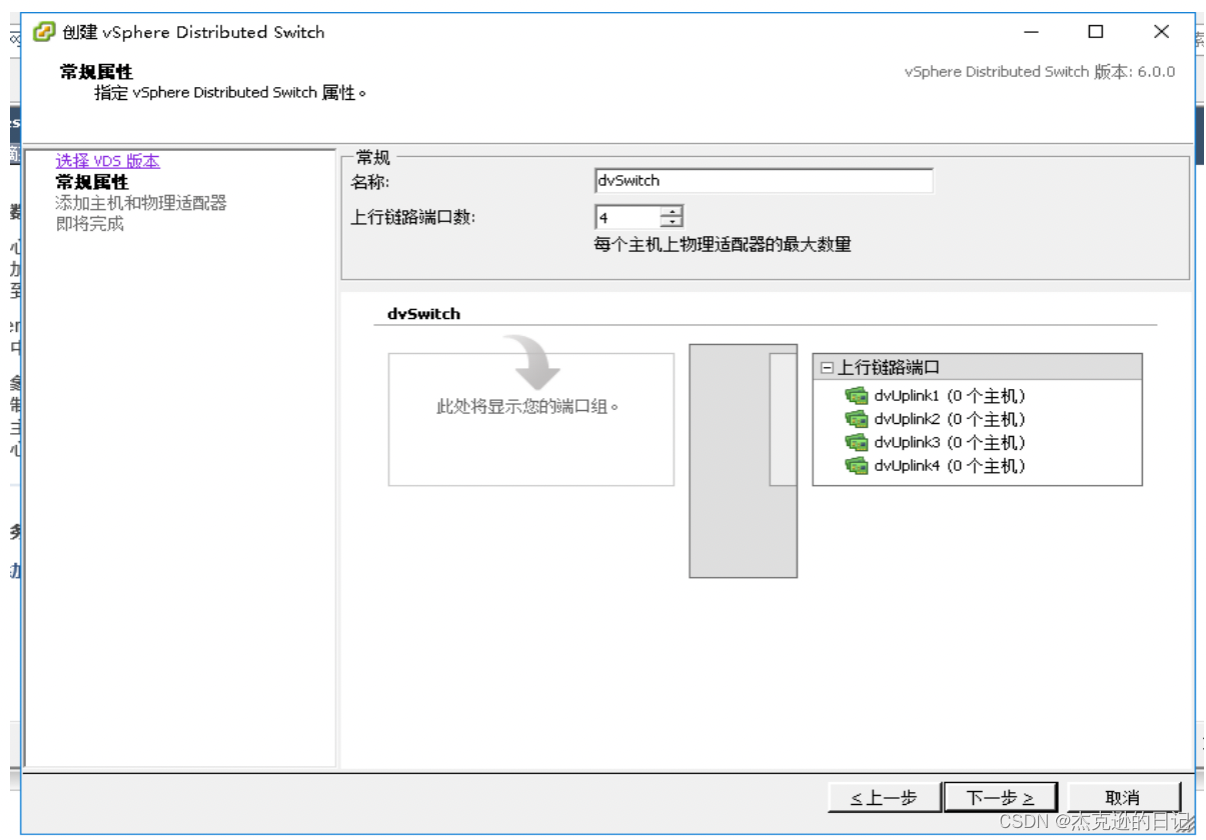1206x840 pixels.
Task: Select the dvUplink4 adapter icon
Action: tap(857, 465)
